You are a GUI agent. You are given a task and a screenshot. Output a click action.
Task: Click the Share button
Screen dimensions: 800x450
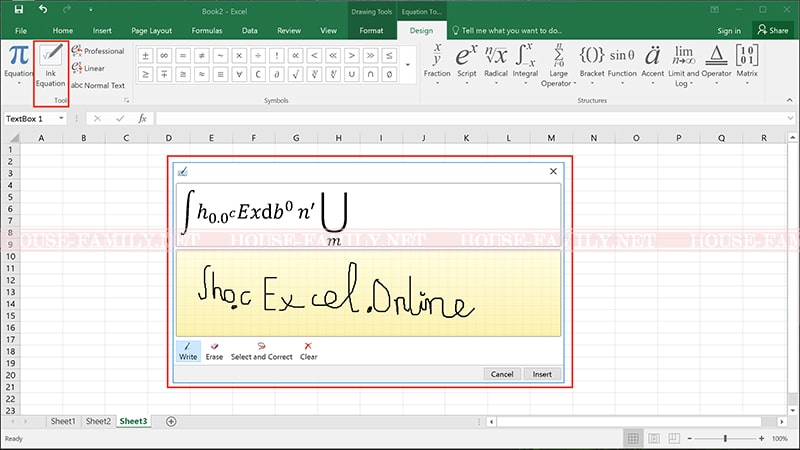coord(773,31)
